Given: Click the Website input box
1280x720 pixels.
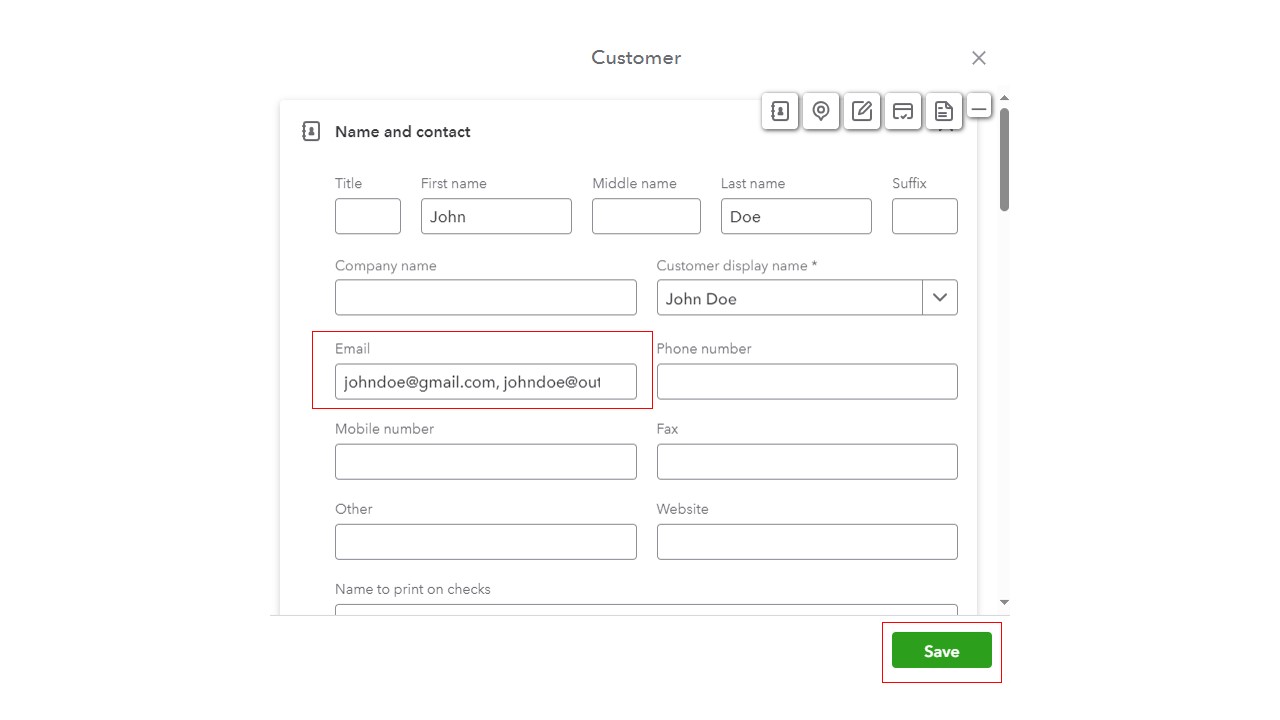Looking at the screenshot, I should coord(806,542).
